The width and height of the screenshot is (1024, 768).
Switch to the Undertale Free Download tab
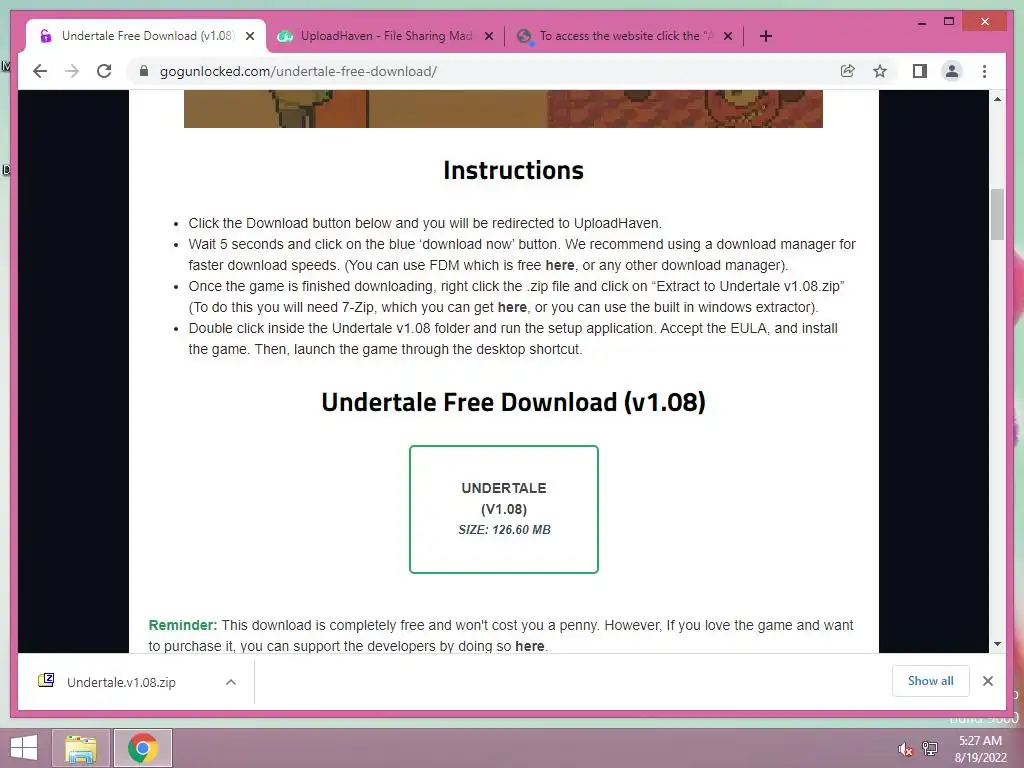pos(146,36)
